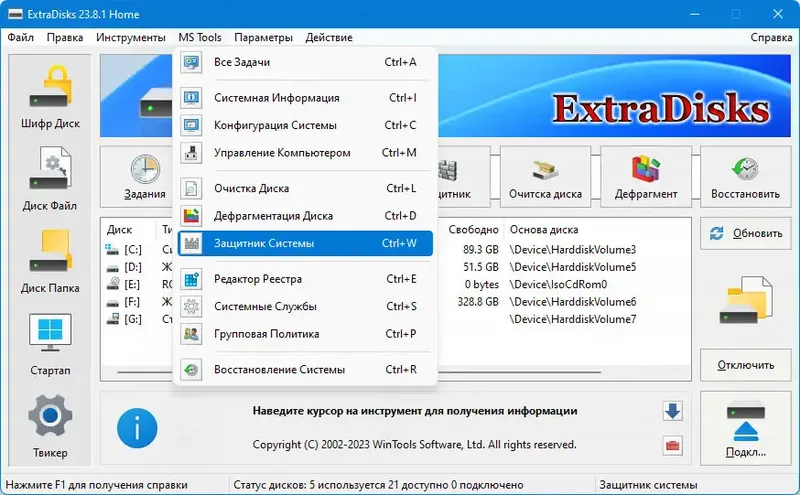Image resolution: width=800 pixels, height=495 pixels.
Task: Click the 328.8 GB free space value
Action: [478, 302]
